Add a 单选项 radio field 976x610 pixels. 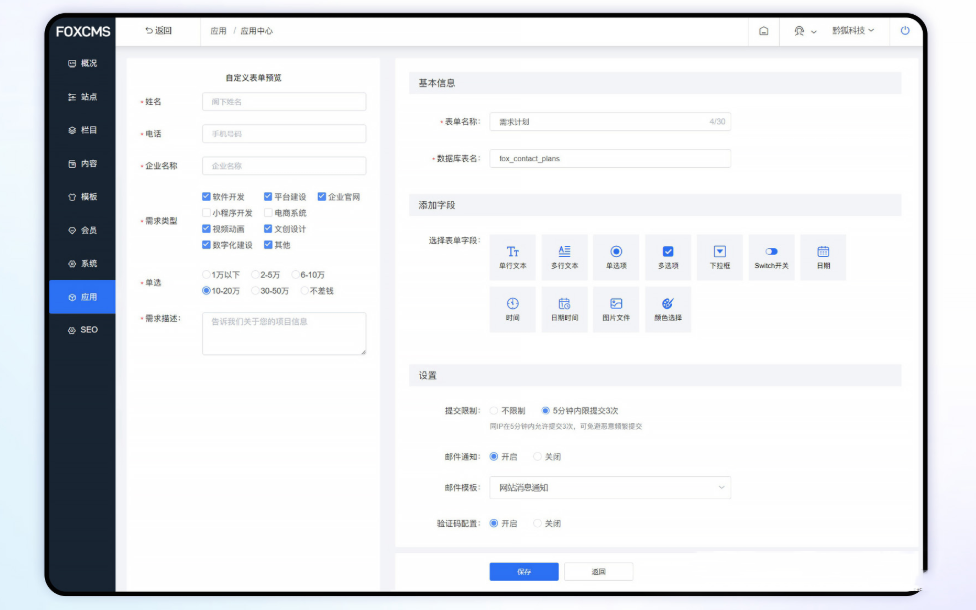point(617,257)
